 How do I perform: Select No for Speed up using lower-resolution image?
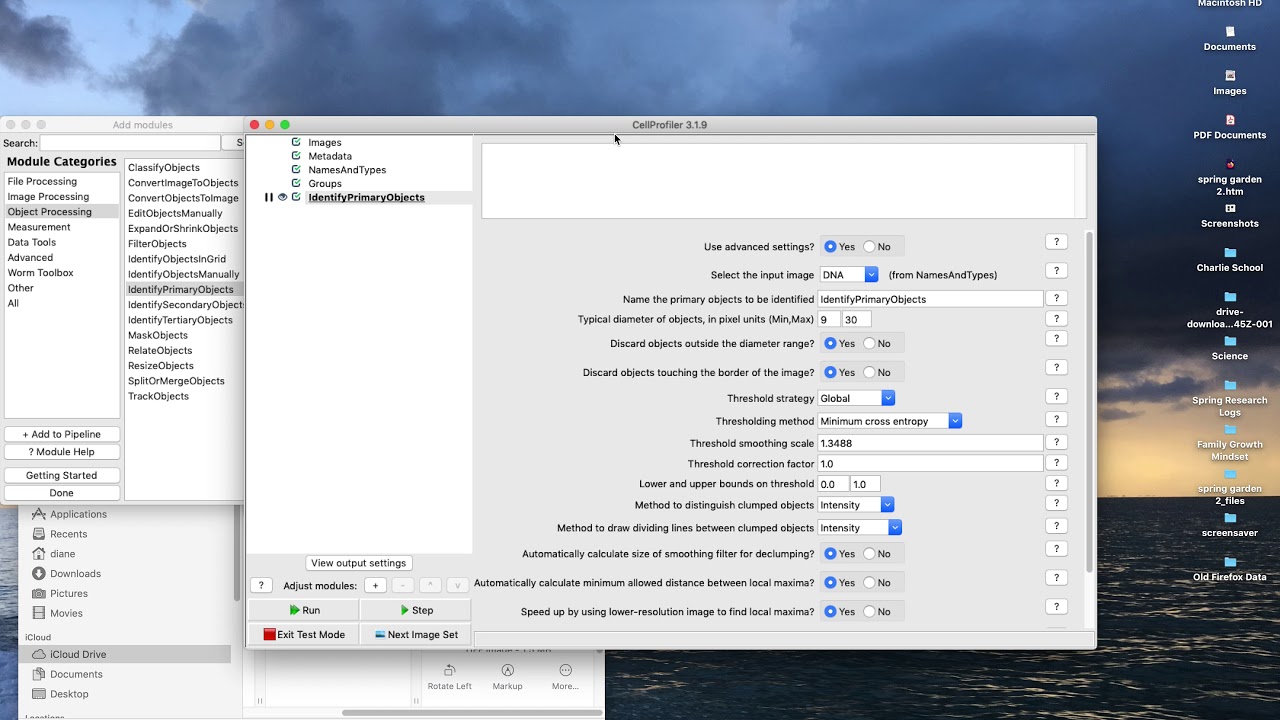click(x=869, y=612)
